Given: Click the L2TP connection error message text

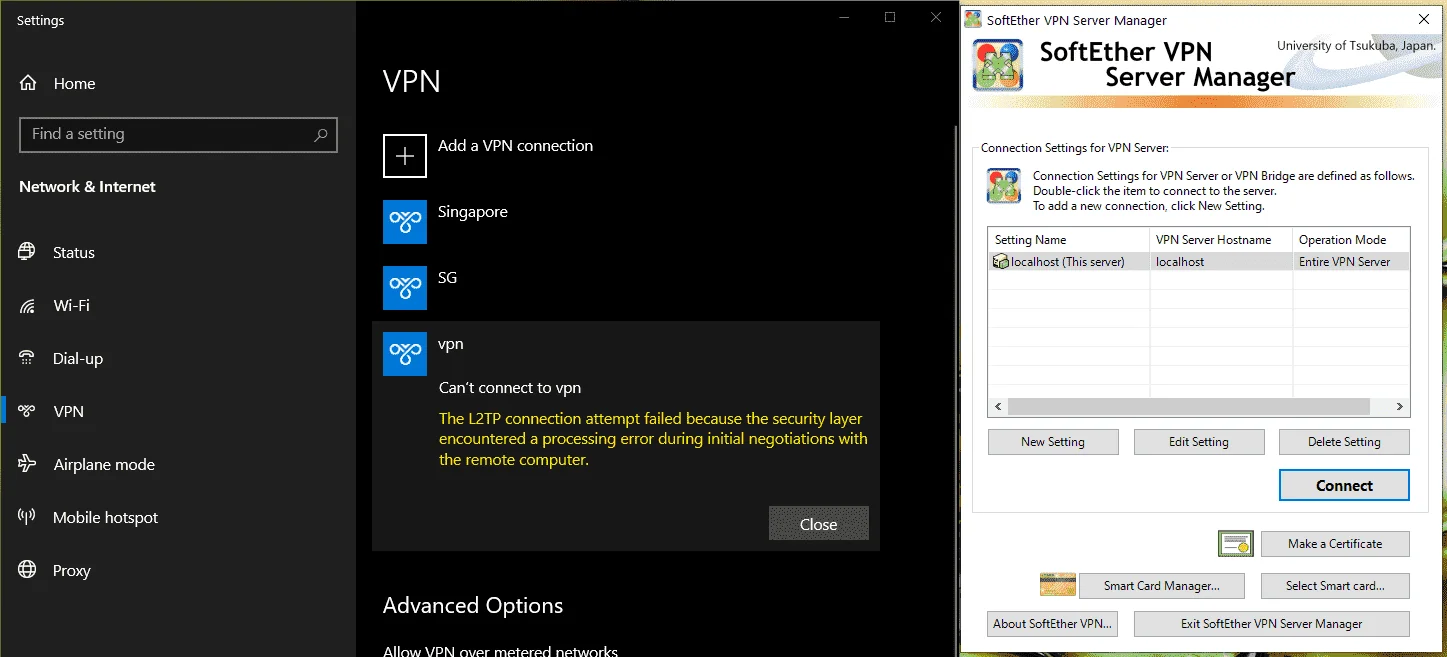Looking at the screenshot, I should (x=653, y=439).
